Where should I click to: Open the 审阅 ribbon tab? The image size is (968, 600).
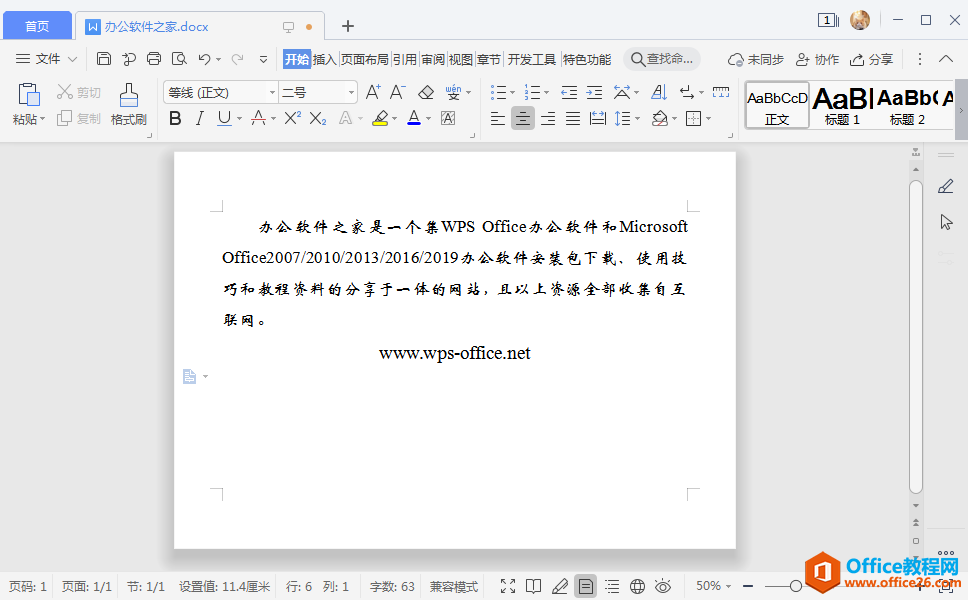pos(433,59)
